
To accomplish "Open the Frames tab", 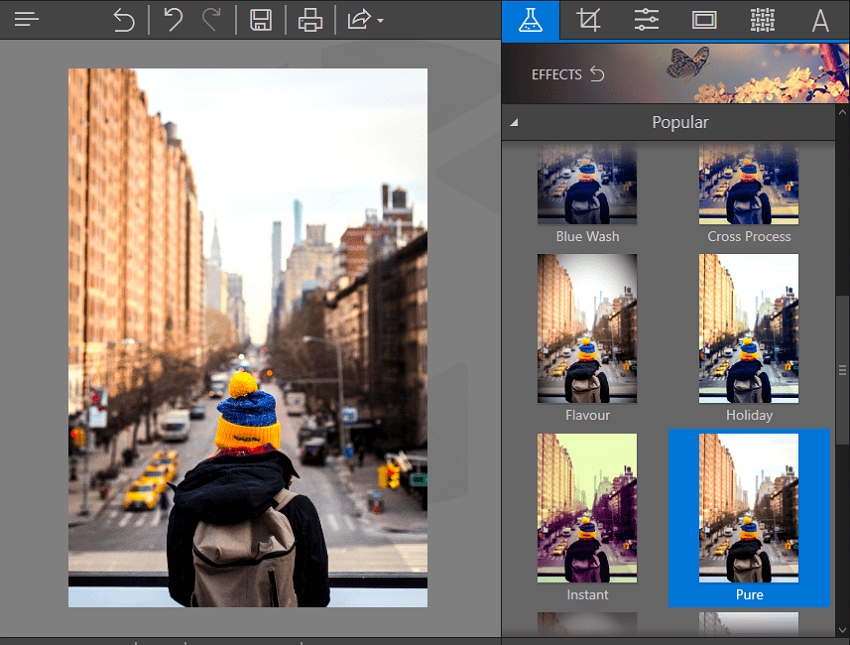I will (x=704, y=20).
